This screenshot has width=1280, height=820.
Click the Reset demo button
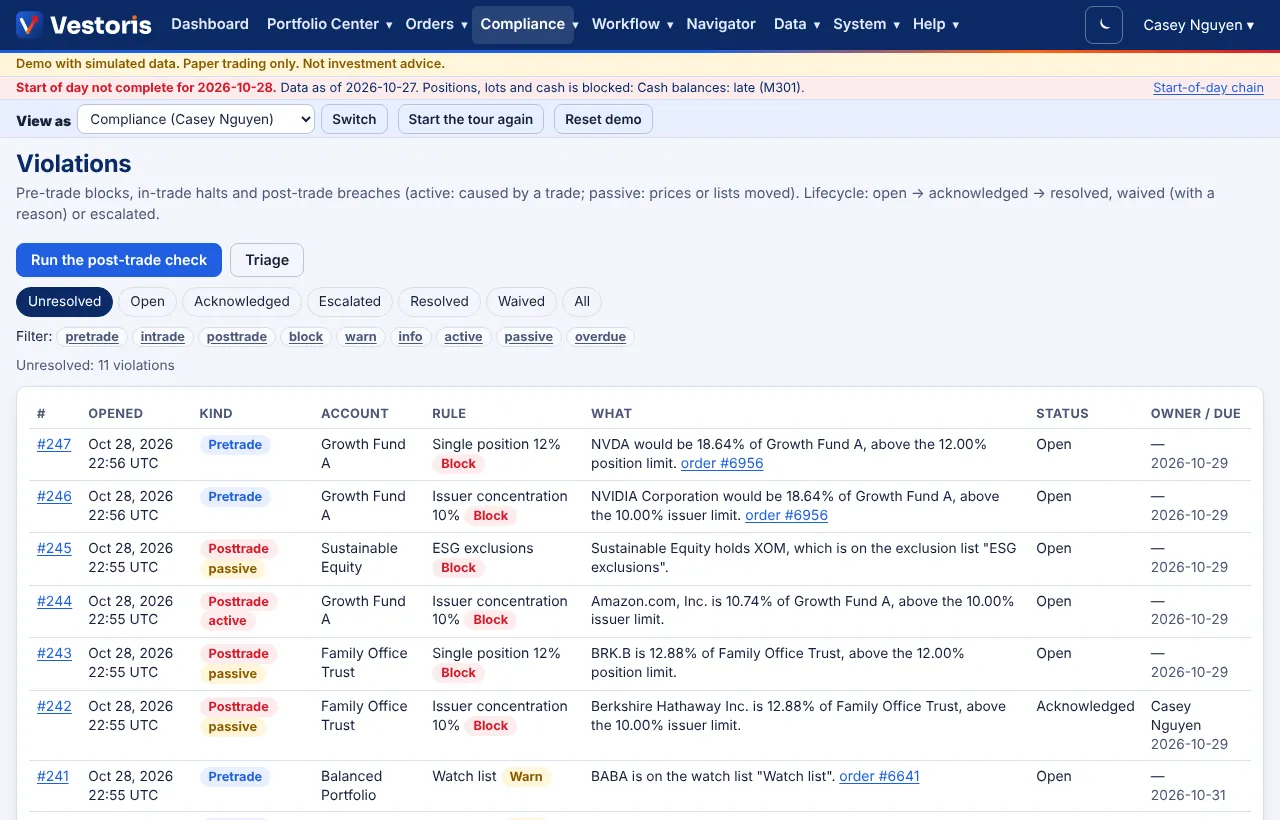[x=603, y=119]
